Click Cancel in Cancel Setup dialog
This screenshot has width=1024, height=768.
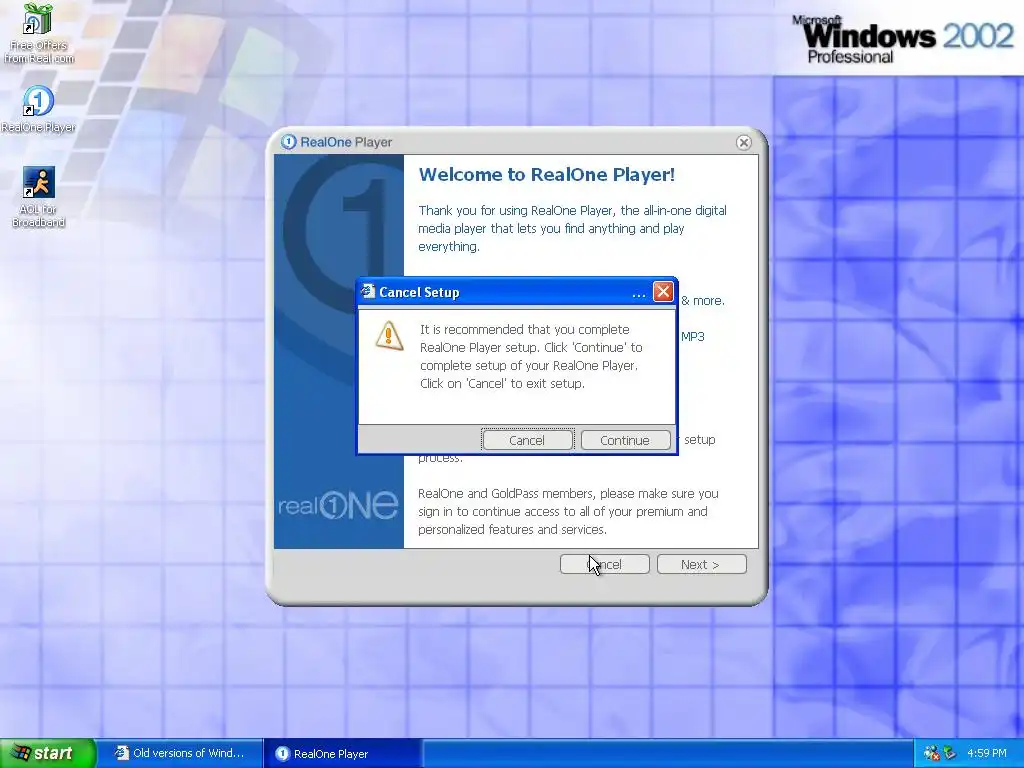pos(527,440)
